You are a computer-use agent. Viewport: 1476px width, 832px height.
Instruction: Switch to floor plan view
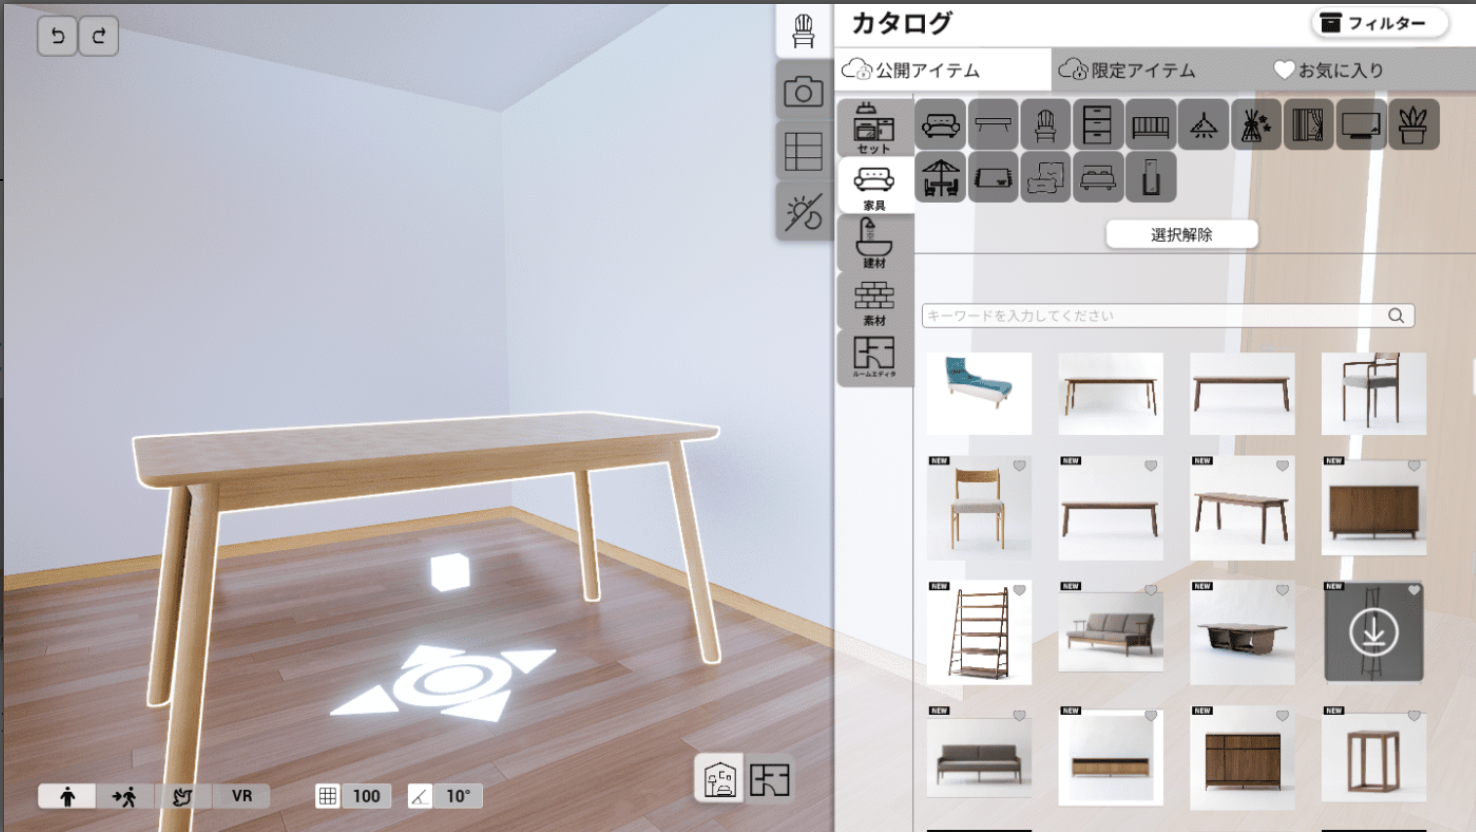(x=770, y=779)
